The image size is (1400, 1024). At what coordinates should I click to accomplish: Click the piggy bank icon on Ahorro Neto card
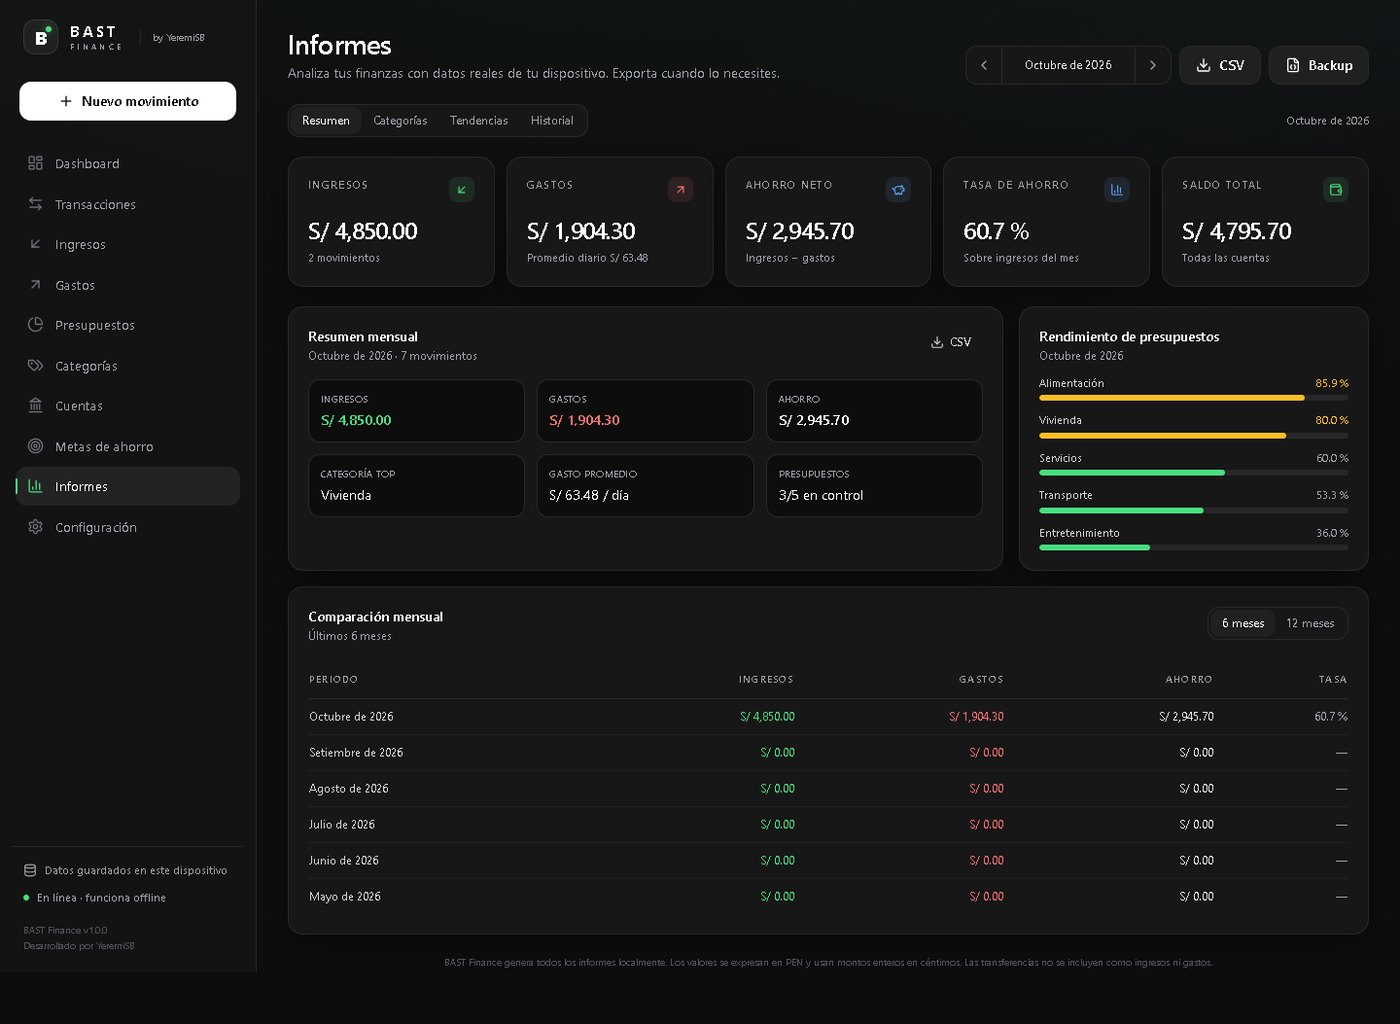tap(898, 189)
